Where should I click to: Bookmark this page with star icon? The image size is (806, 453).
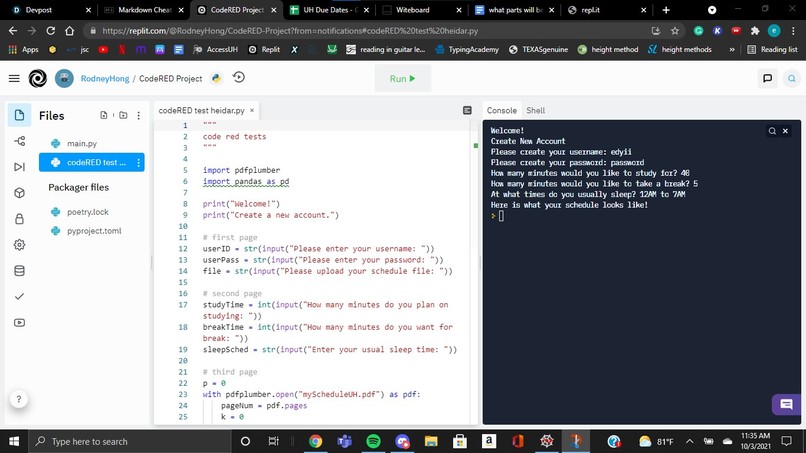tap(675, 31)
